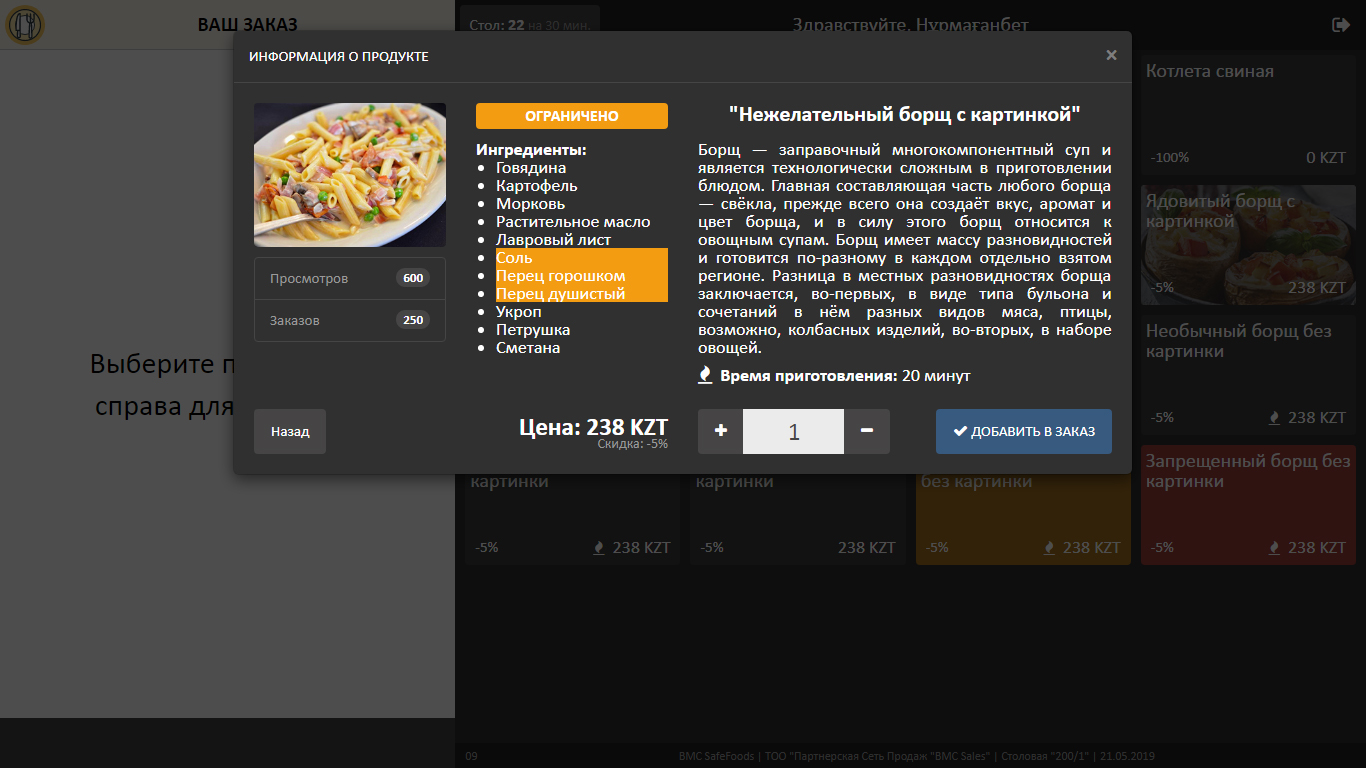The width and height of the screenshot is (1366, 768).
Task: Click the orange ОГРАНИЧЕНО status badge
Action: pyautogui.click(x=571, y=116)
